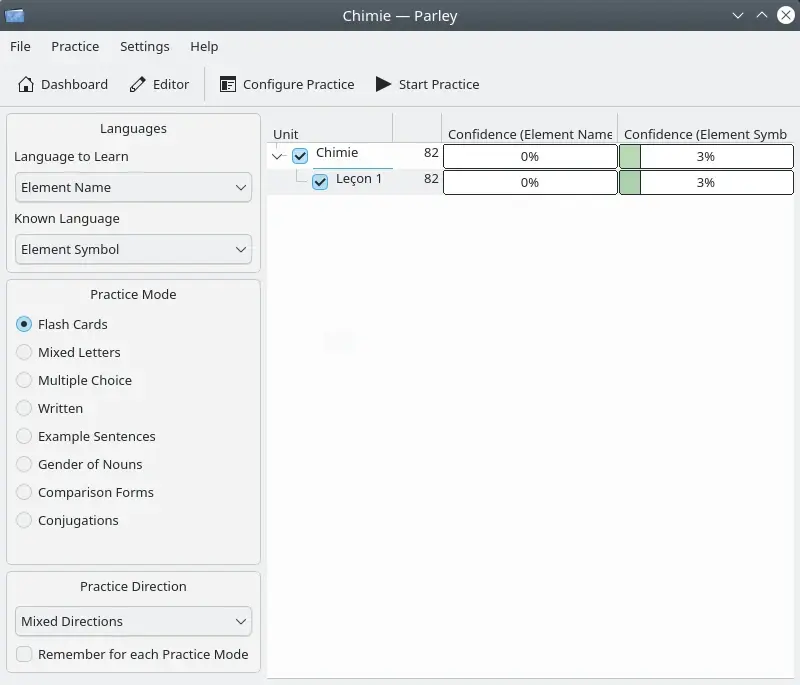Open Language to Learn dropdown
800x685 pixels.
133,188
